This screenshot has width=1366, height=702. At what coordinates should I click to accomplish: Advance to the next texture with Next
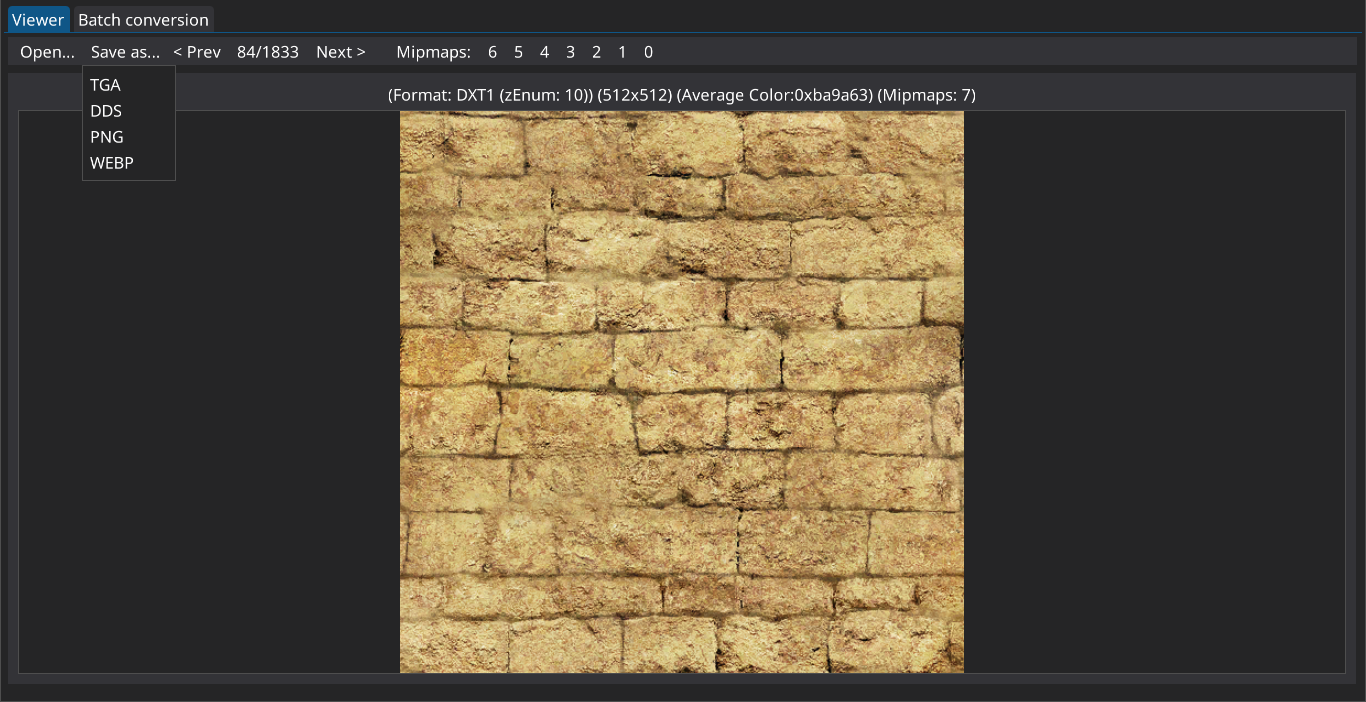tap(340, 52)
